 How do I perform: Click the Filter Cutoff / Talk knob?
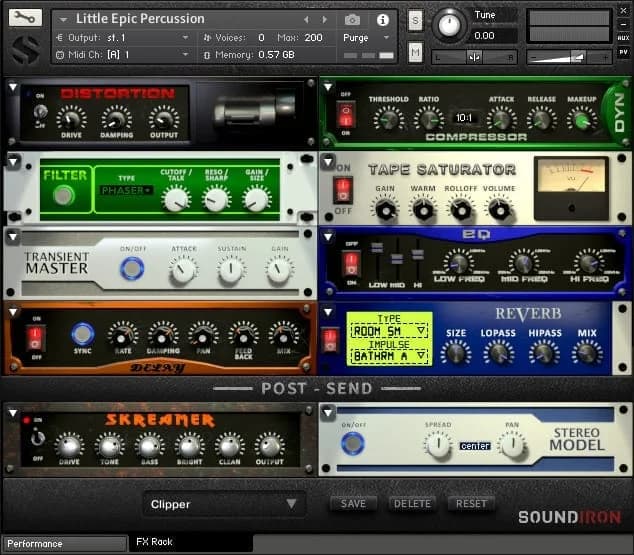pyautogui.click(x=176, y=199)
